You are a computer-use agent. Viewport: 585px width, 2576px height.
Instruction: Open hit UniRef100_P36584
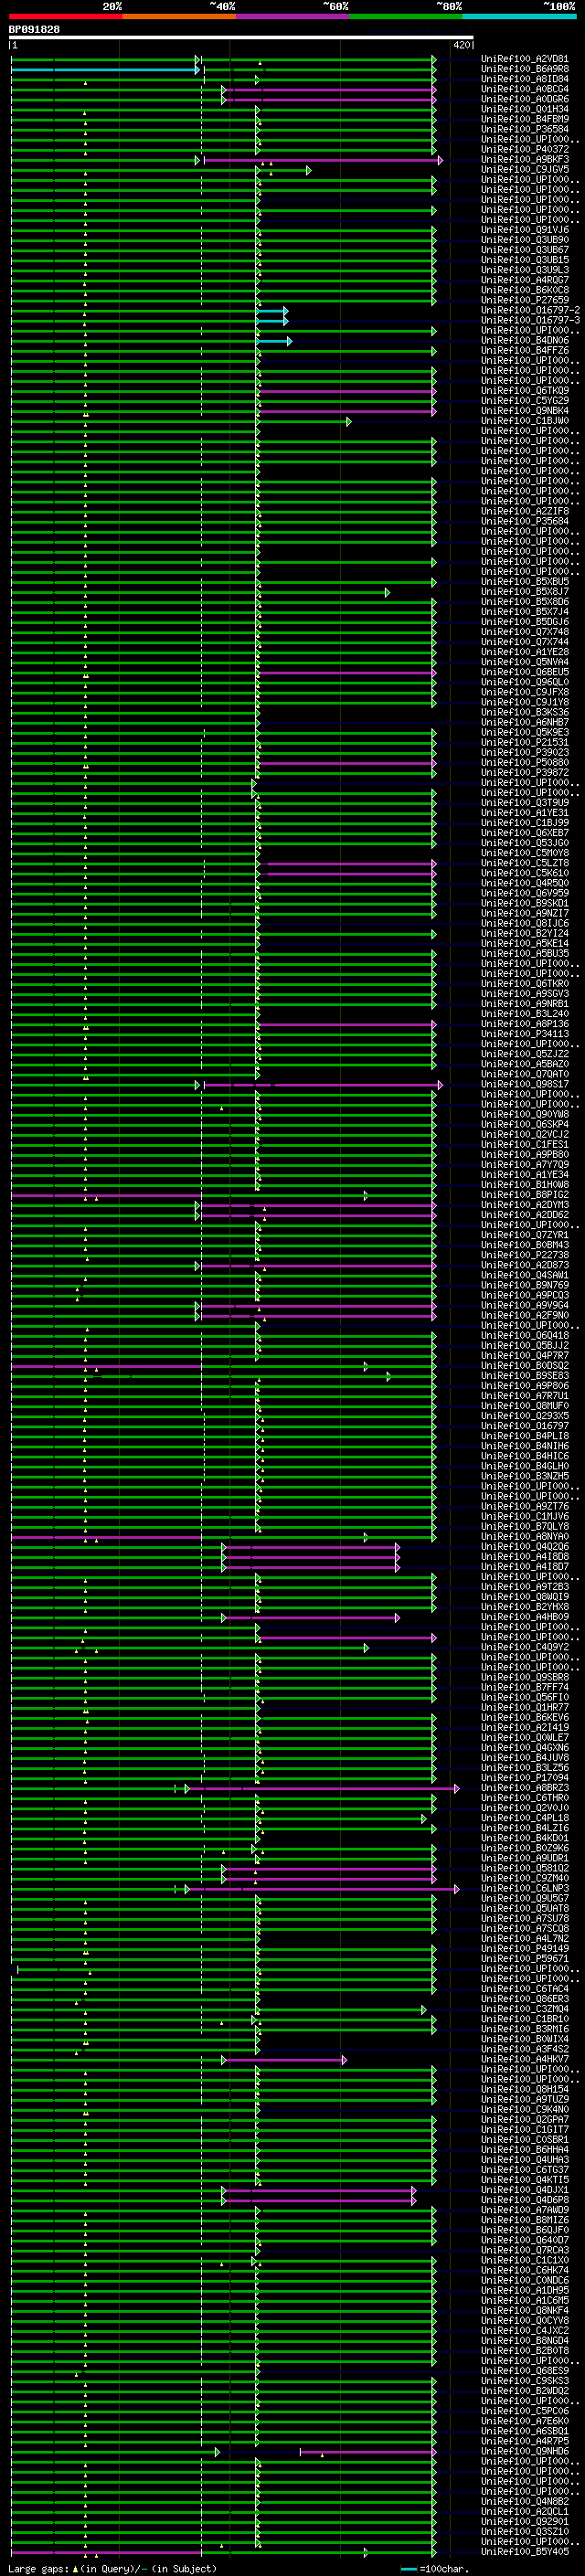(524, 129)
